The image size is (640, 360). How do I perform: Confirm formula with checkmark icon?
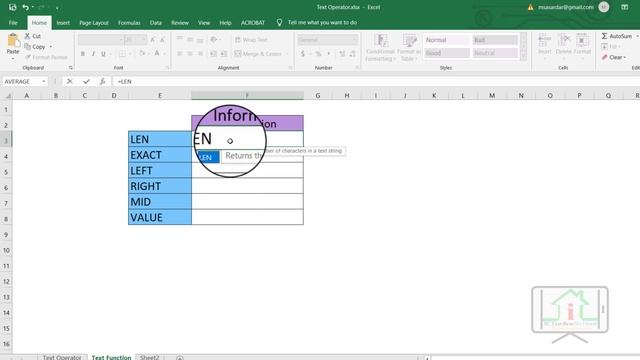(x=86, y=82)
